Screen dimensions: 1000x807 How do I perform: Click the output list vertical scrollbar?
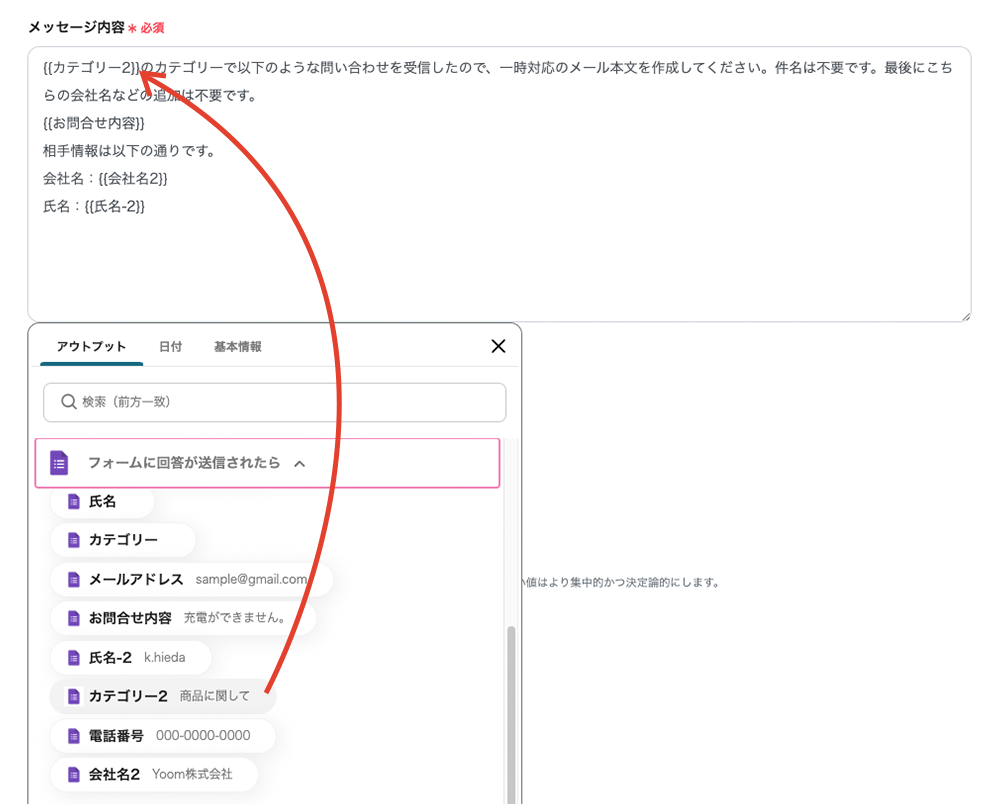click(511, 714)
